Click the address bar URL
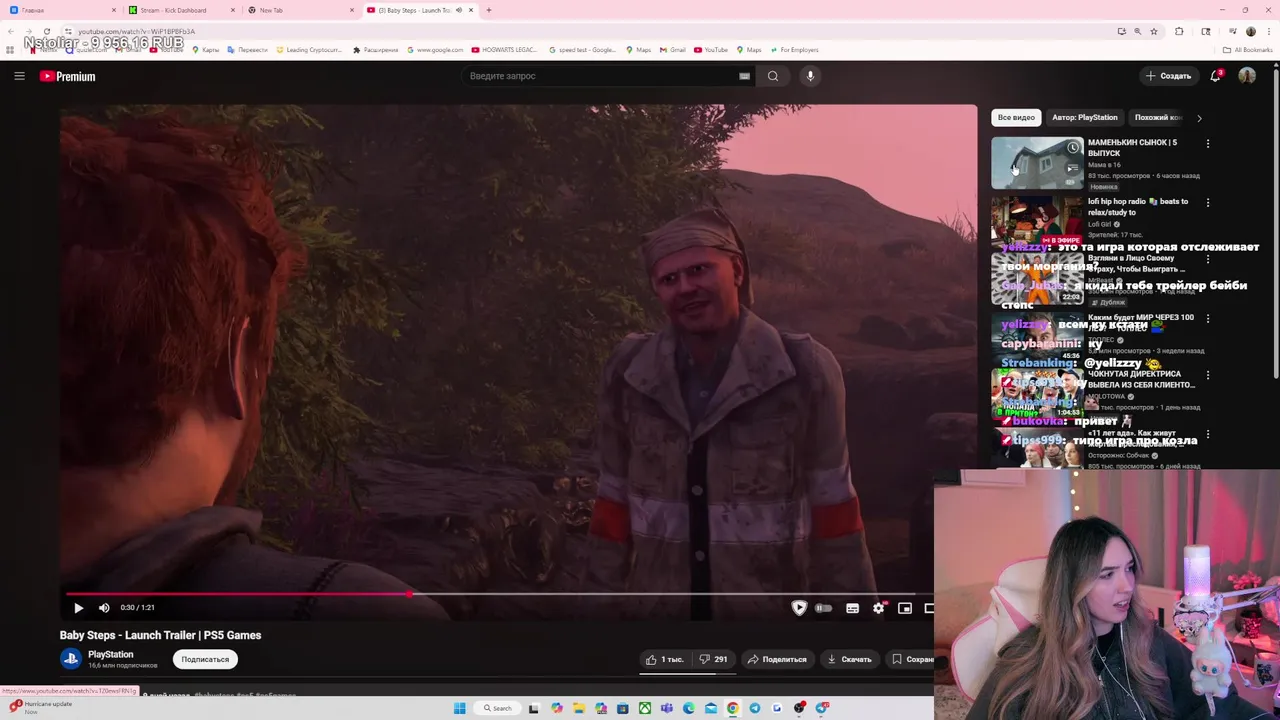 (x=137, y=32)
